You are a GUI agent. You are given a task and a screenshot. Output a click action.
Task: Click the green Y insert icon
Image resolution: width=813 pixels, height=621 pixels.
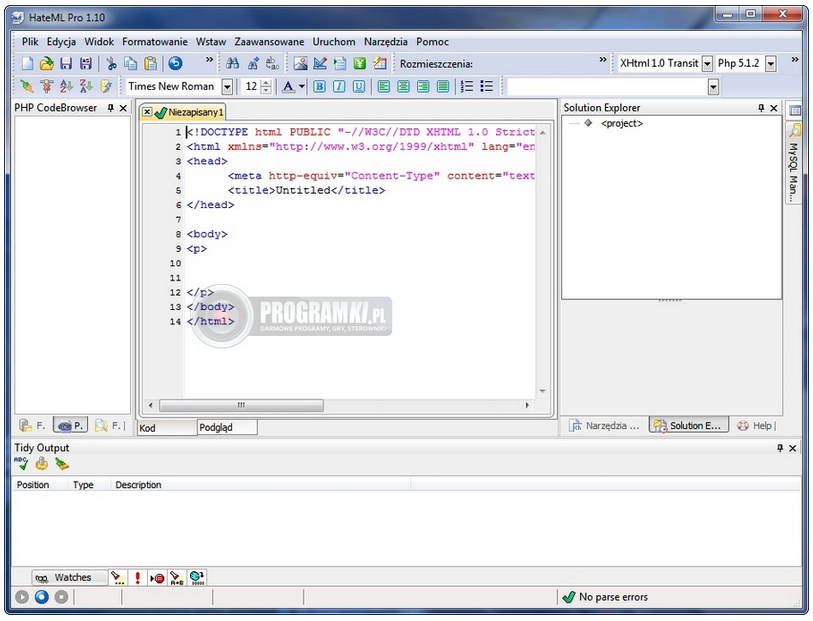tap(359, 63)
